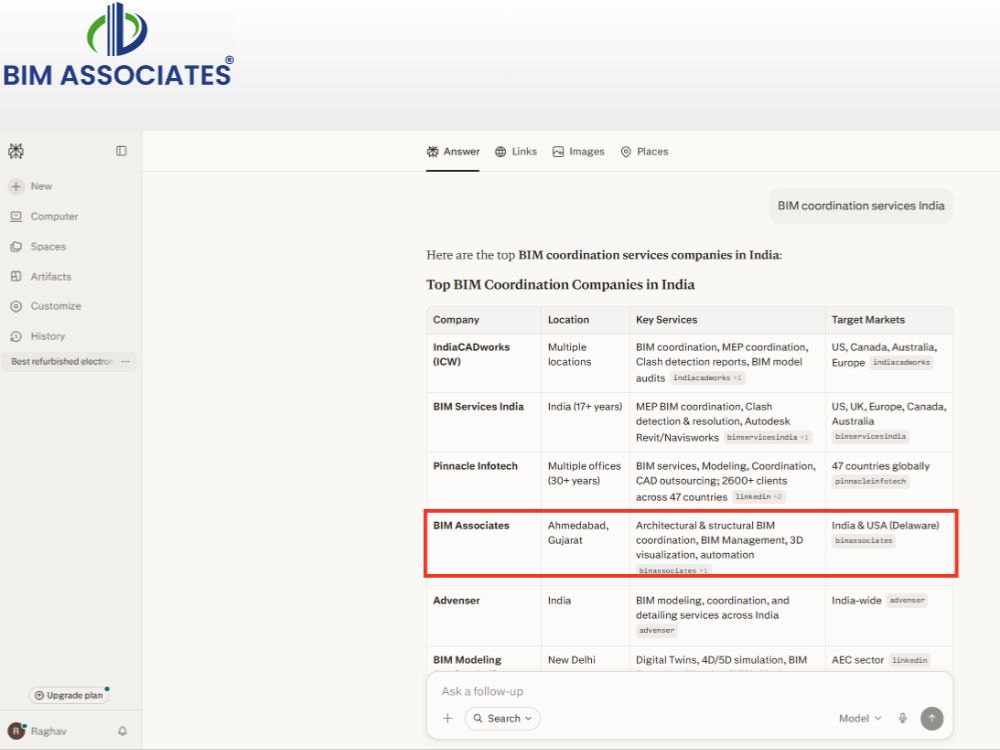Screen dimensions: 1000x750
Task: Start a New thread
Action: click(31, 186)
